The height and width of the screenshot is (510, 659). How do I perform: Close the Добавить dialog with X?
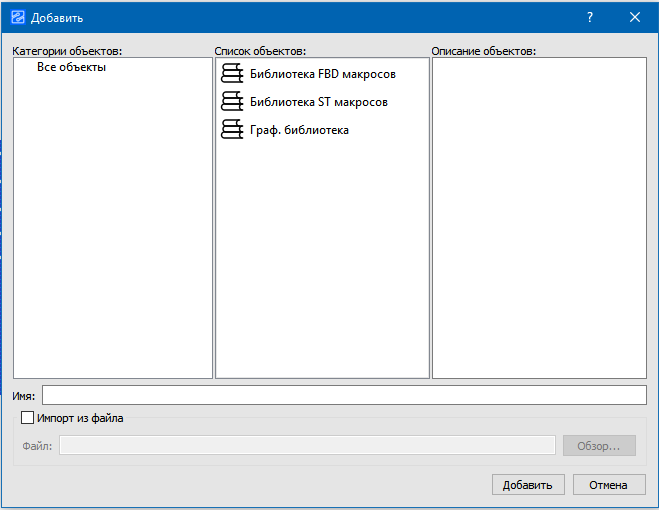(x=634, y=18)
